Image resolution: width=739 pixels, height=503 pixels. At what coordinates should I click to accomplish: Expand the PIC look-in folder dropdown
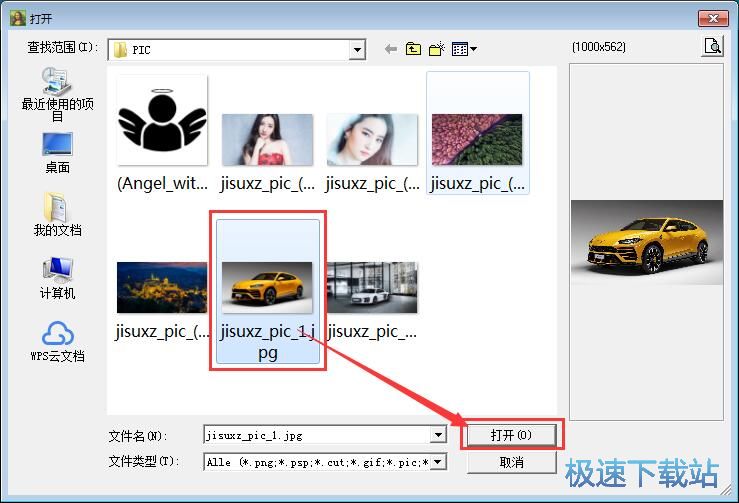[x=357, y=49]
